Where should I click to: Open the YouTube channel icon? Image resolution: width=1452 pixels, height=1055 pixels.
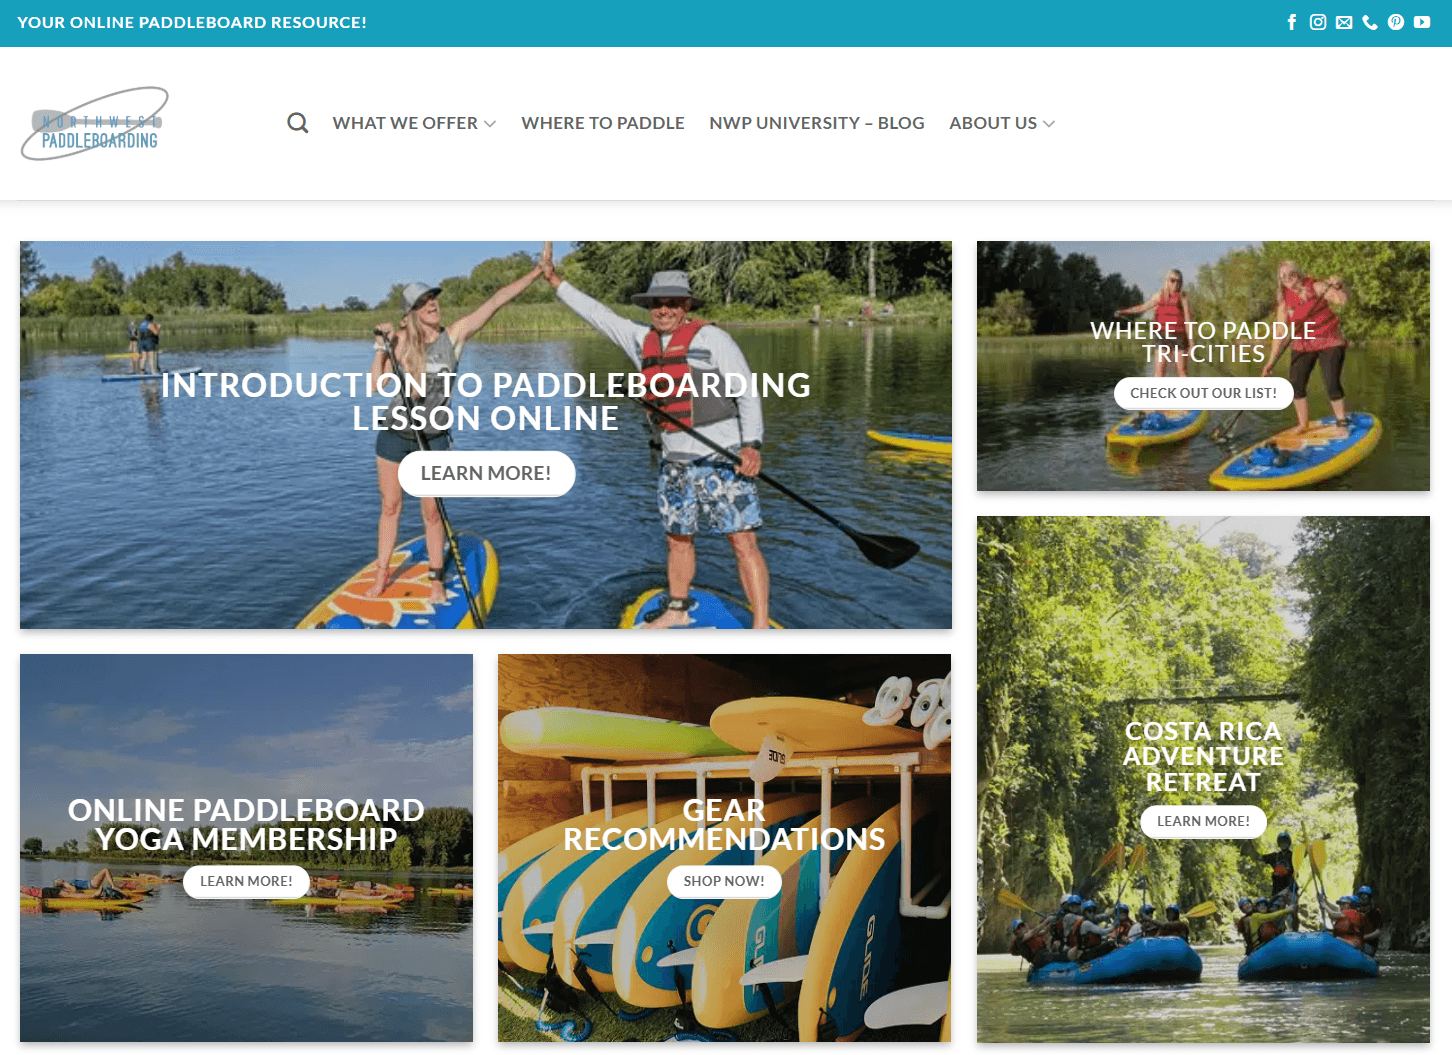1422,22
